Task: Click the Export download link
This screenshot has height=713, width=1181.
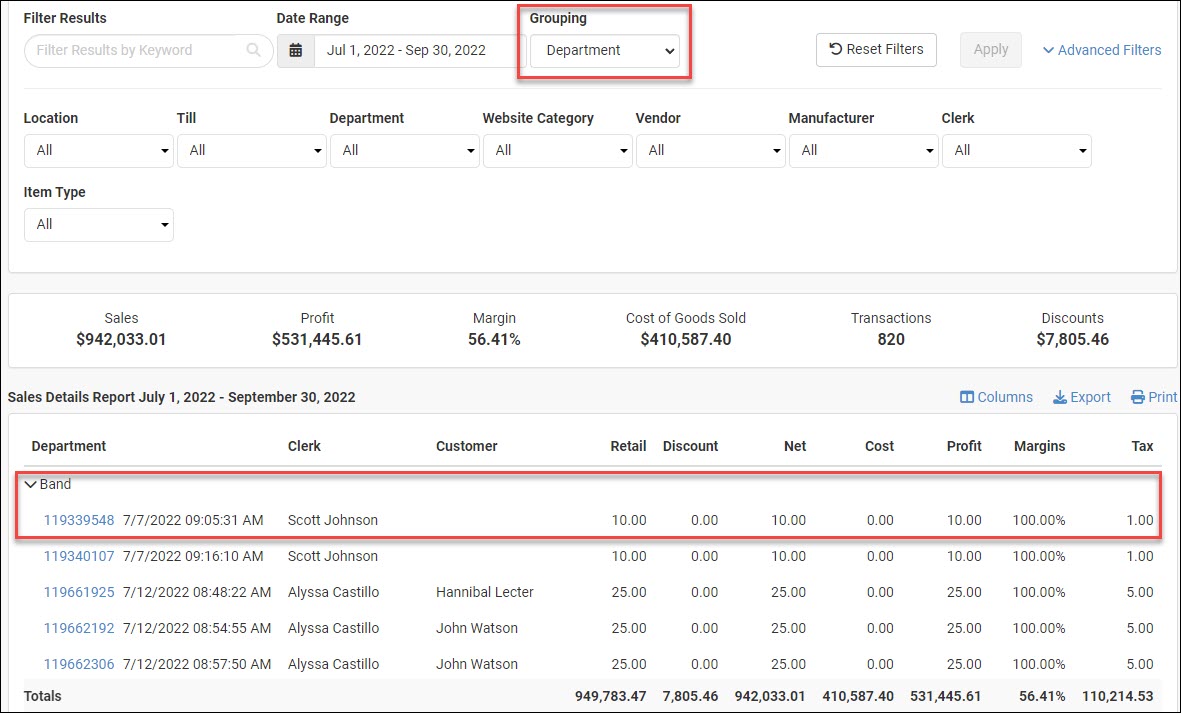Action: [1081, 397]
